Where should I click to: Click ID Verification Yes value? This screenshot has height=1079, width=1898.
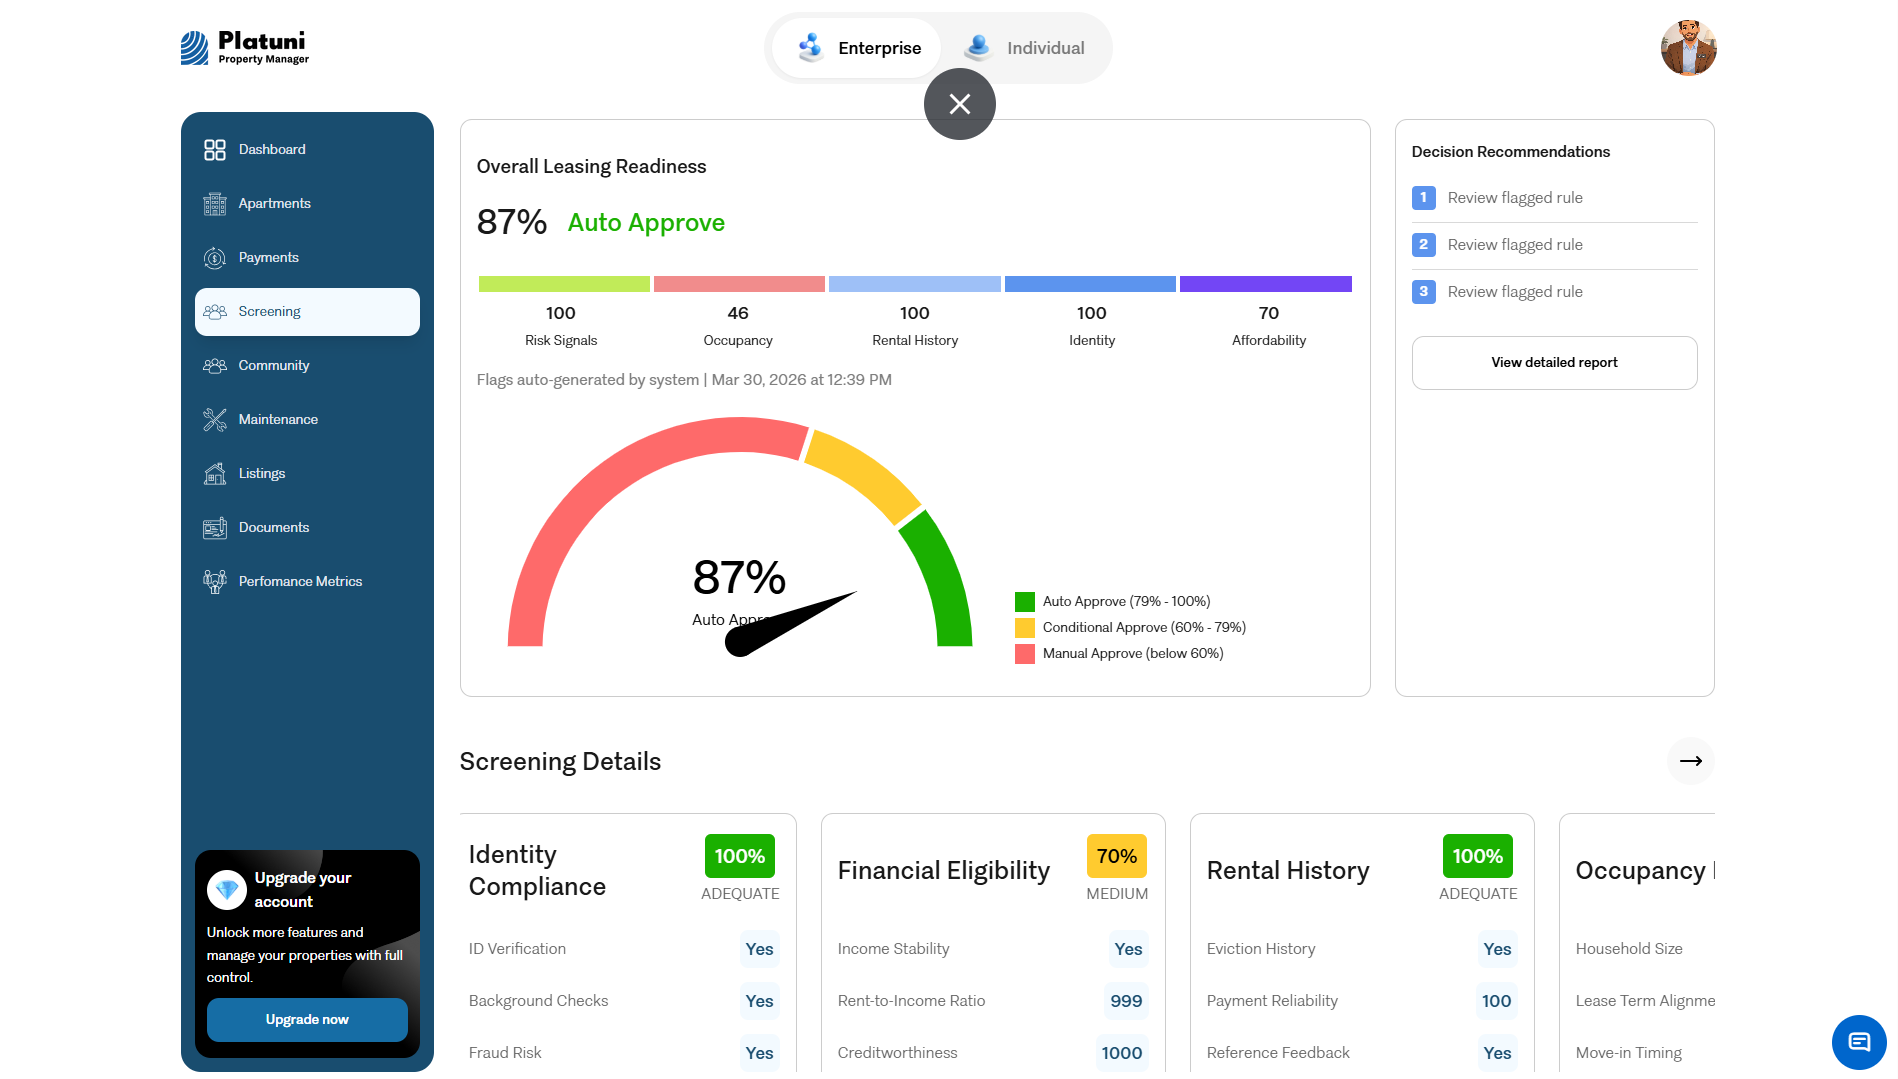(x=760, y=949)
